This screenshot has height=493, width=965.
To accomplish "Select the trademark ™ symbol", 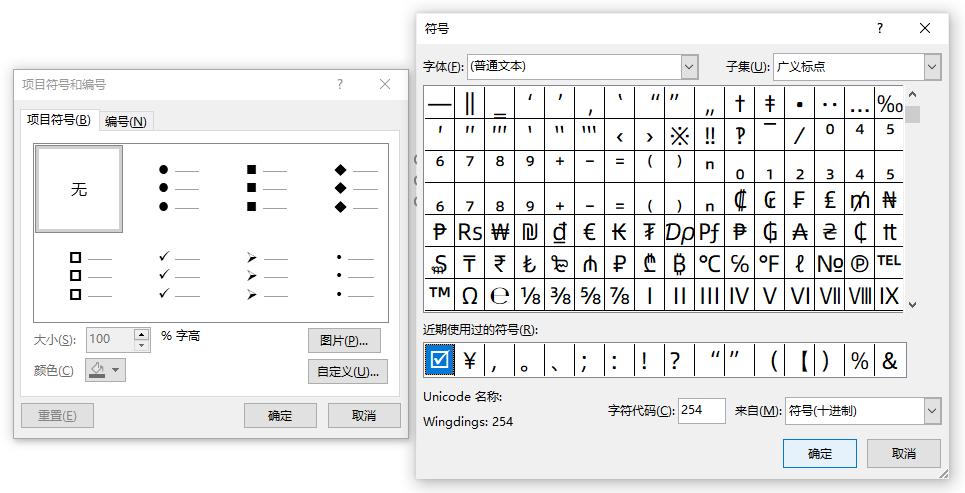I will pyautogui.click(x=439, y=294).
